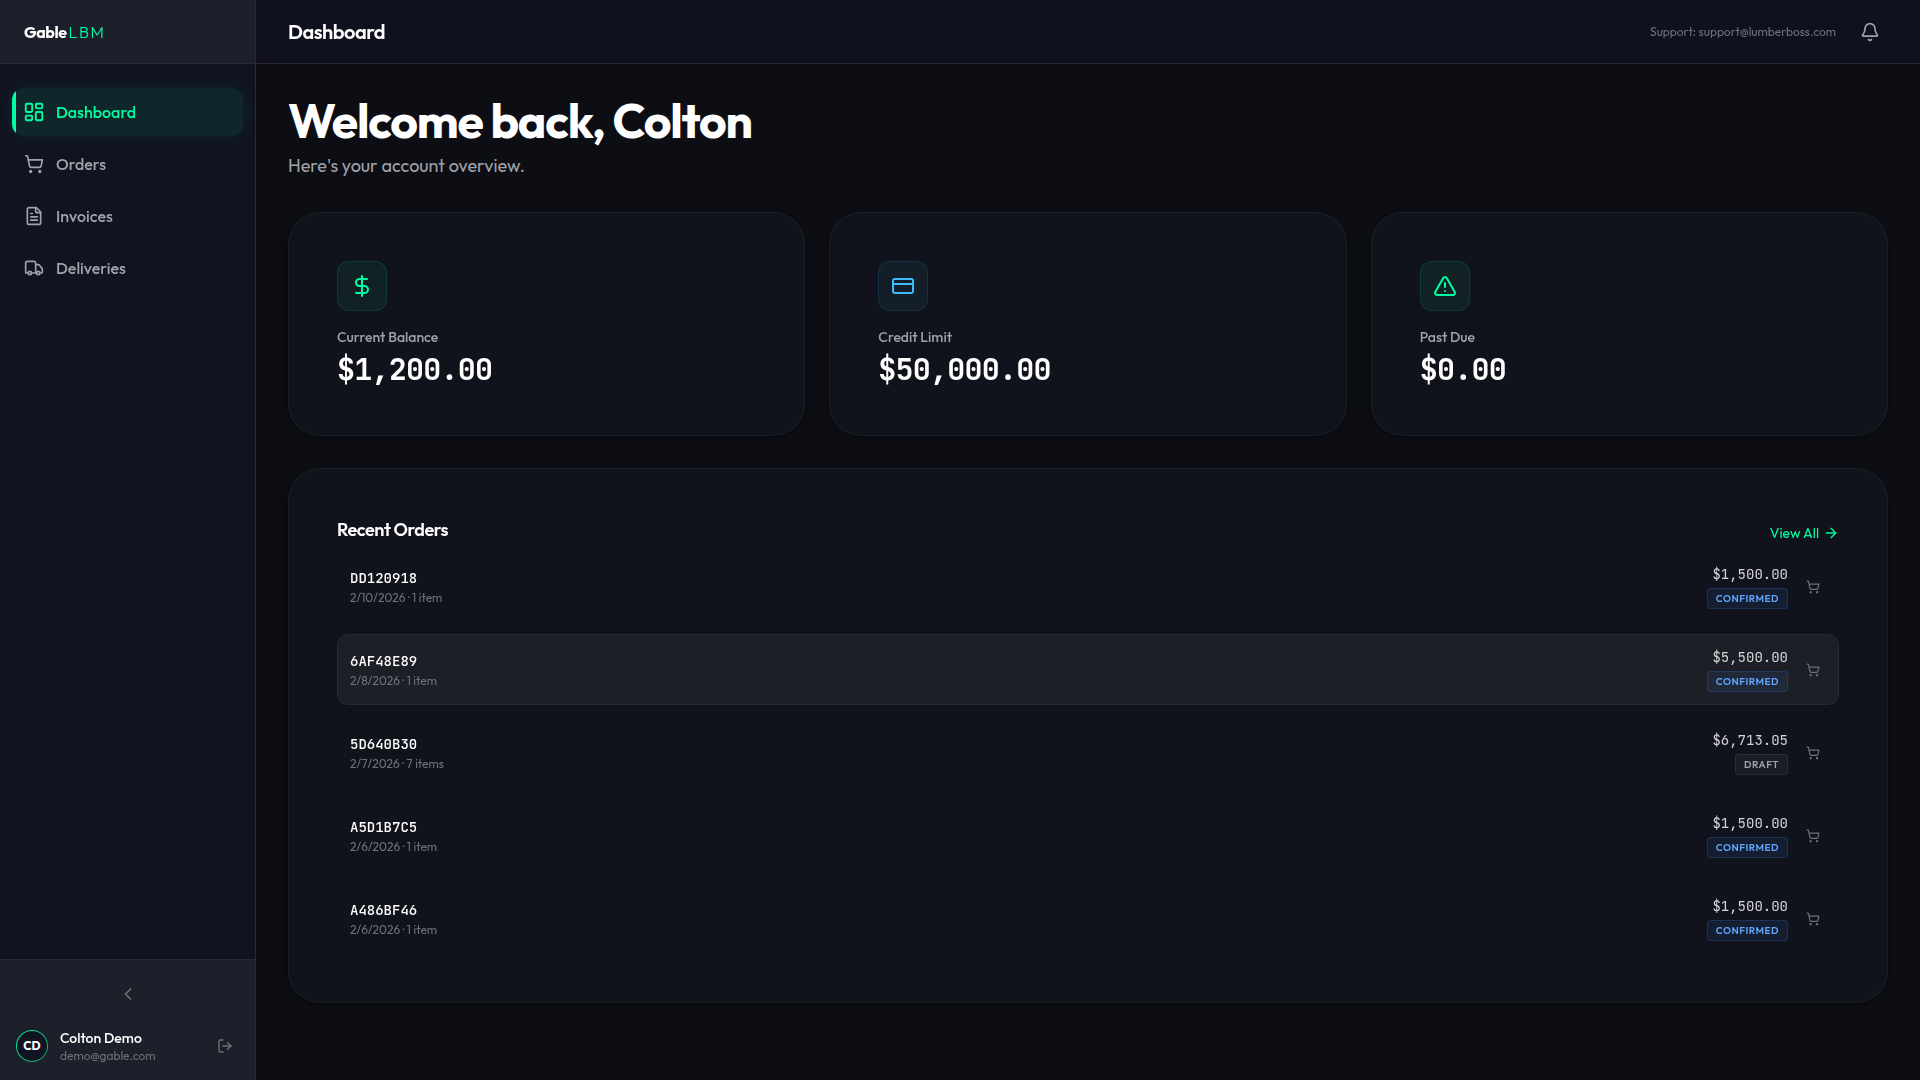Click the warning triangle Past Due icon

tap(1444, 286)
